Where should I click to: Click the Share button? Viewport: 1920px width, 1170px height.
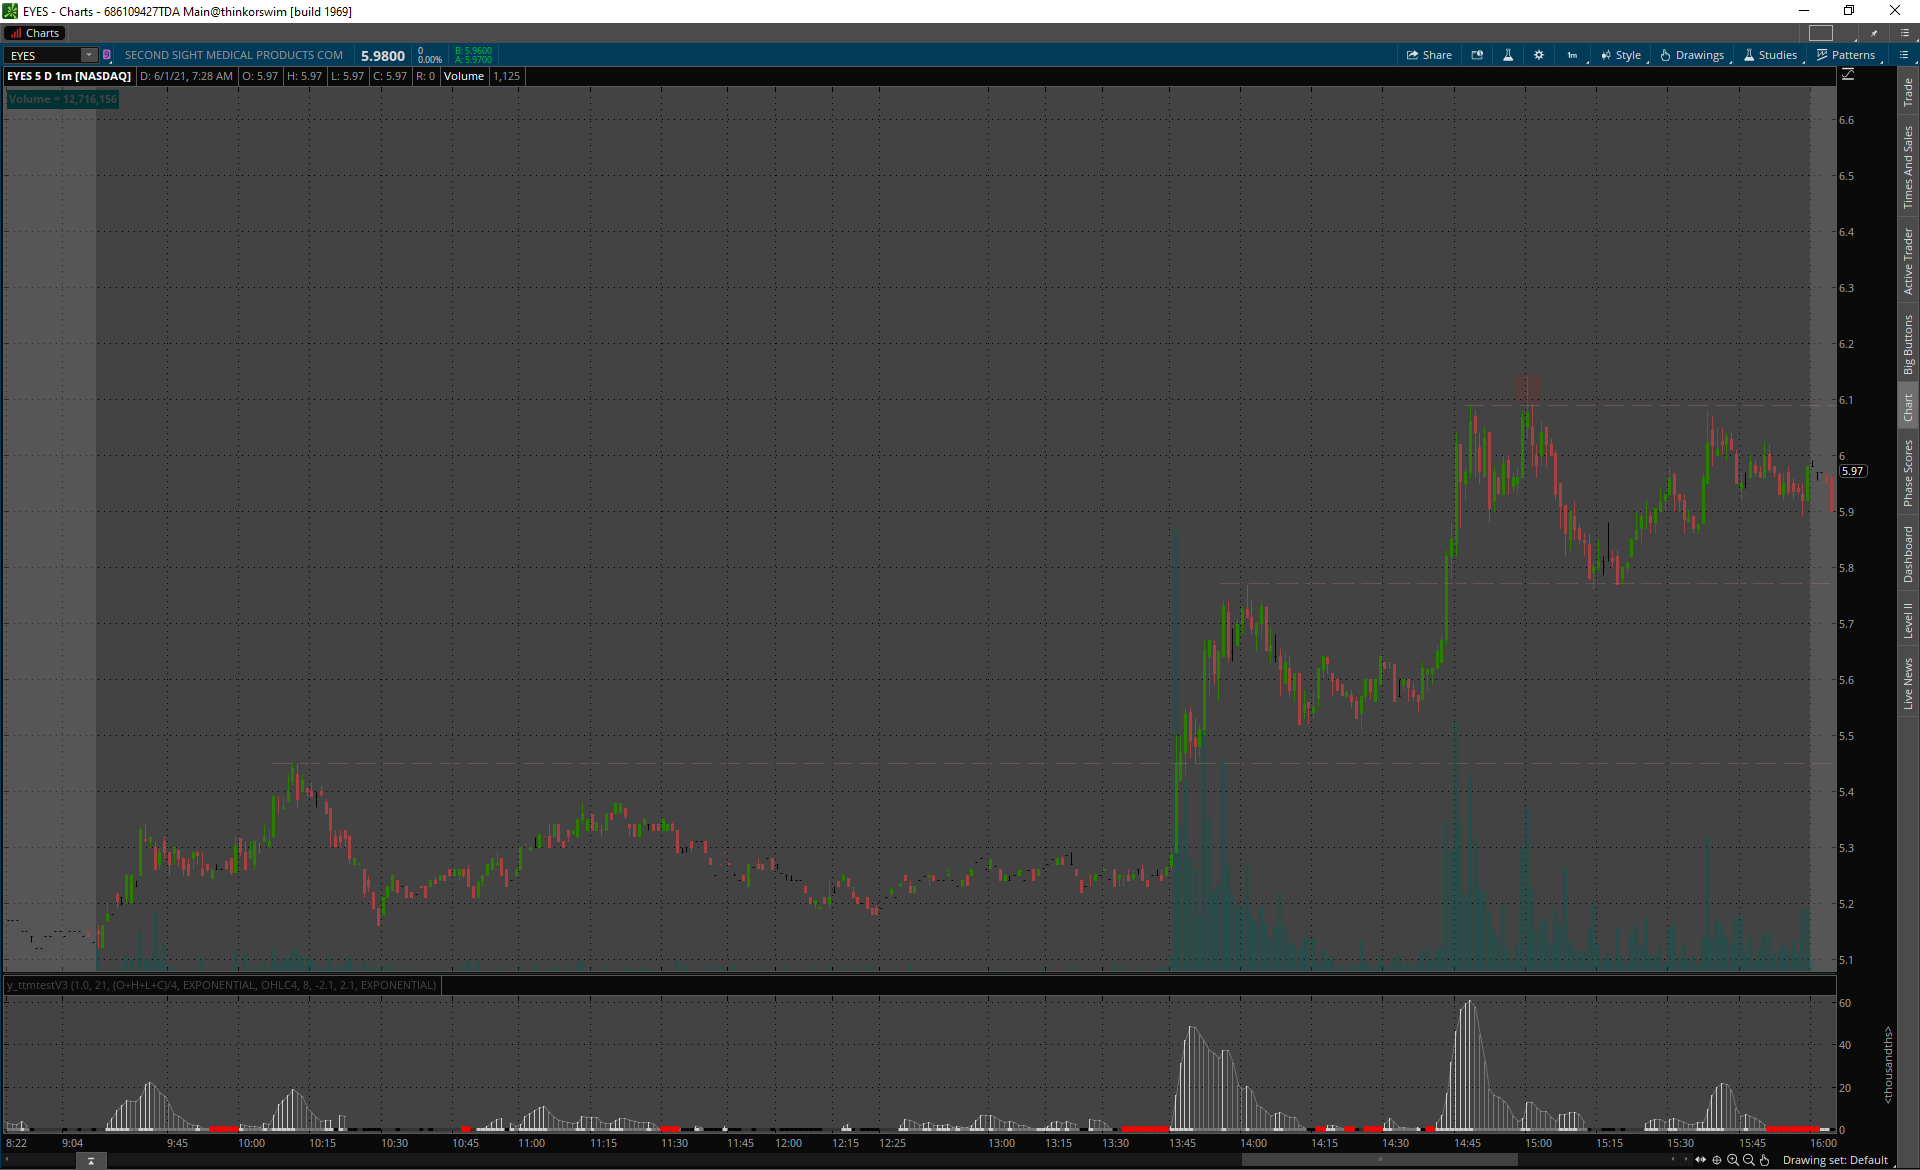click(x=1429, y=55)
